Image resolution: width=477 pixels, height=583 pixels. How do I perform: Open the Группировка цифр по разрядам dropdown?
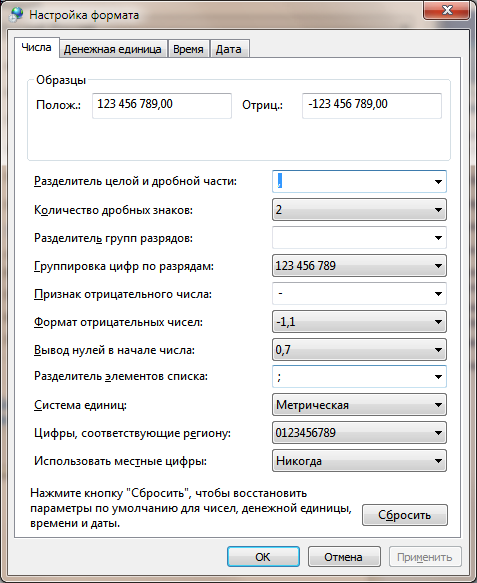click(359, 266)
